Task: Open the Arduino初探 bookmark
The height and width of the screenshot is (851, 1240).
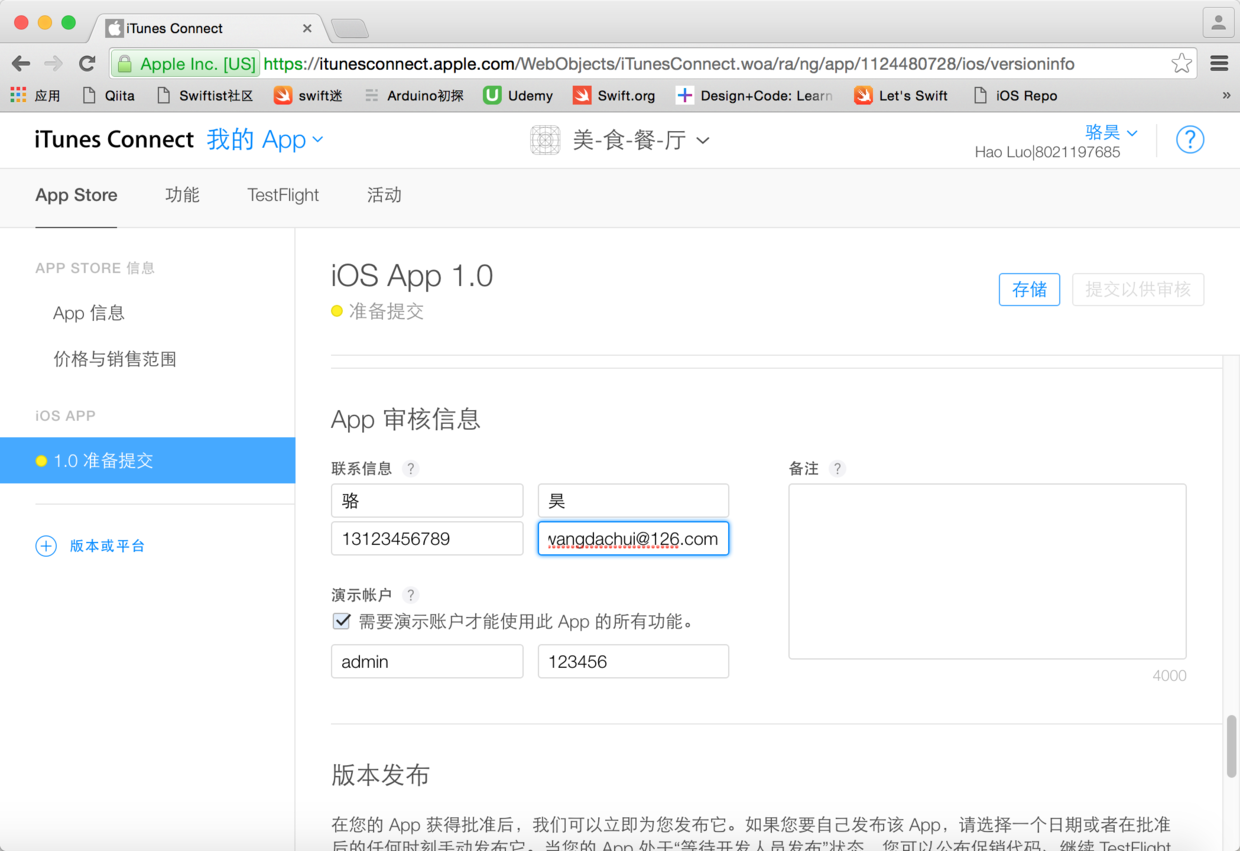Action: click(x=413, y=96)
